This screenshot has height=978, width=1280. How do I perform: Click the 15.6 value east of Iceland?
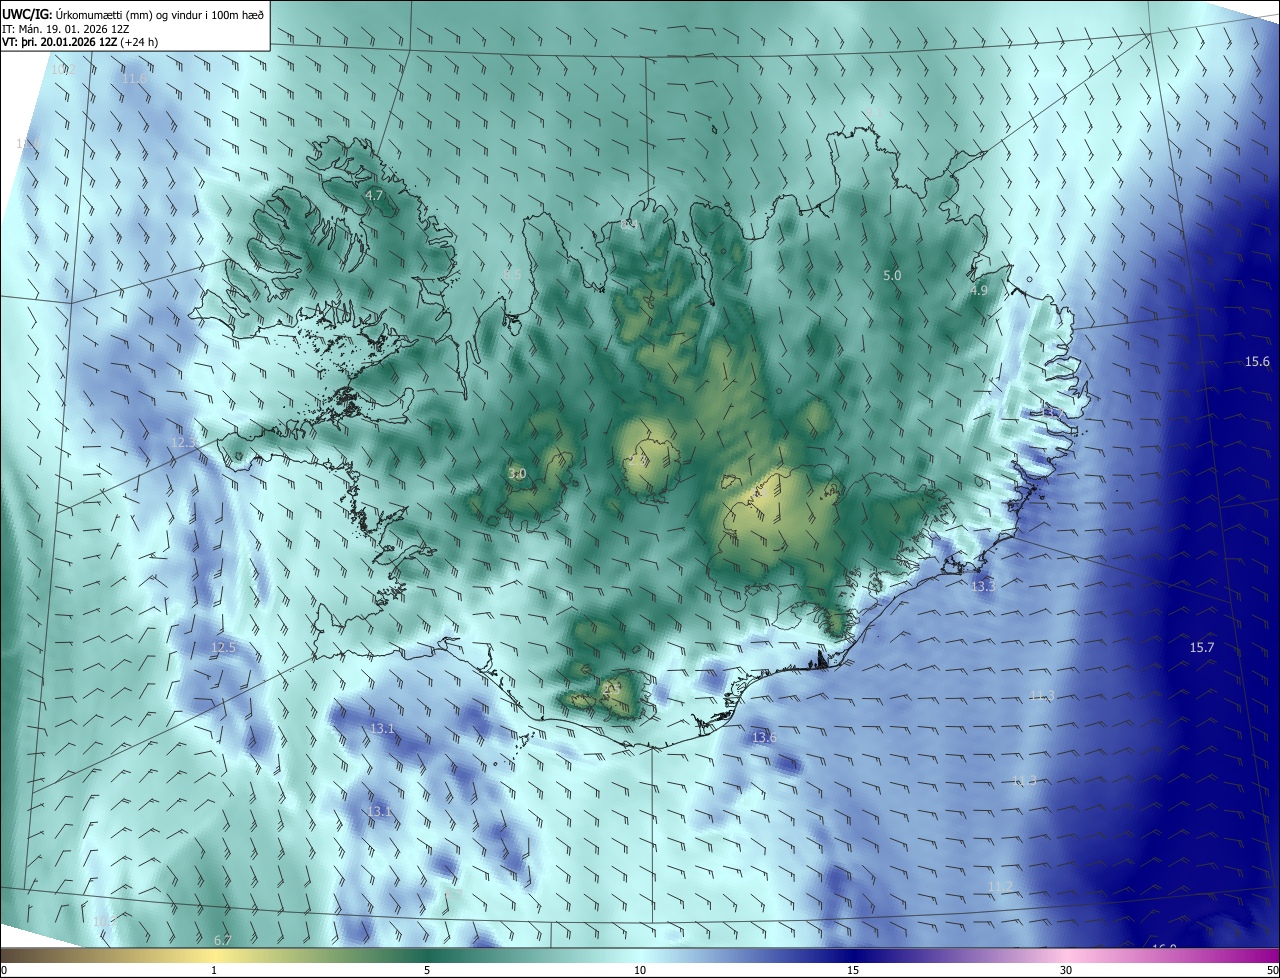pyautogui.click(x=1257, y=362)
